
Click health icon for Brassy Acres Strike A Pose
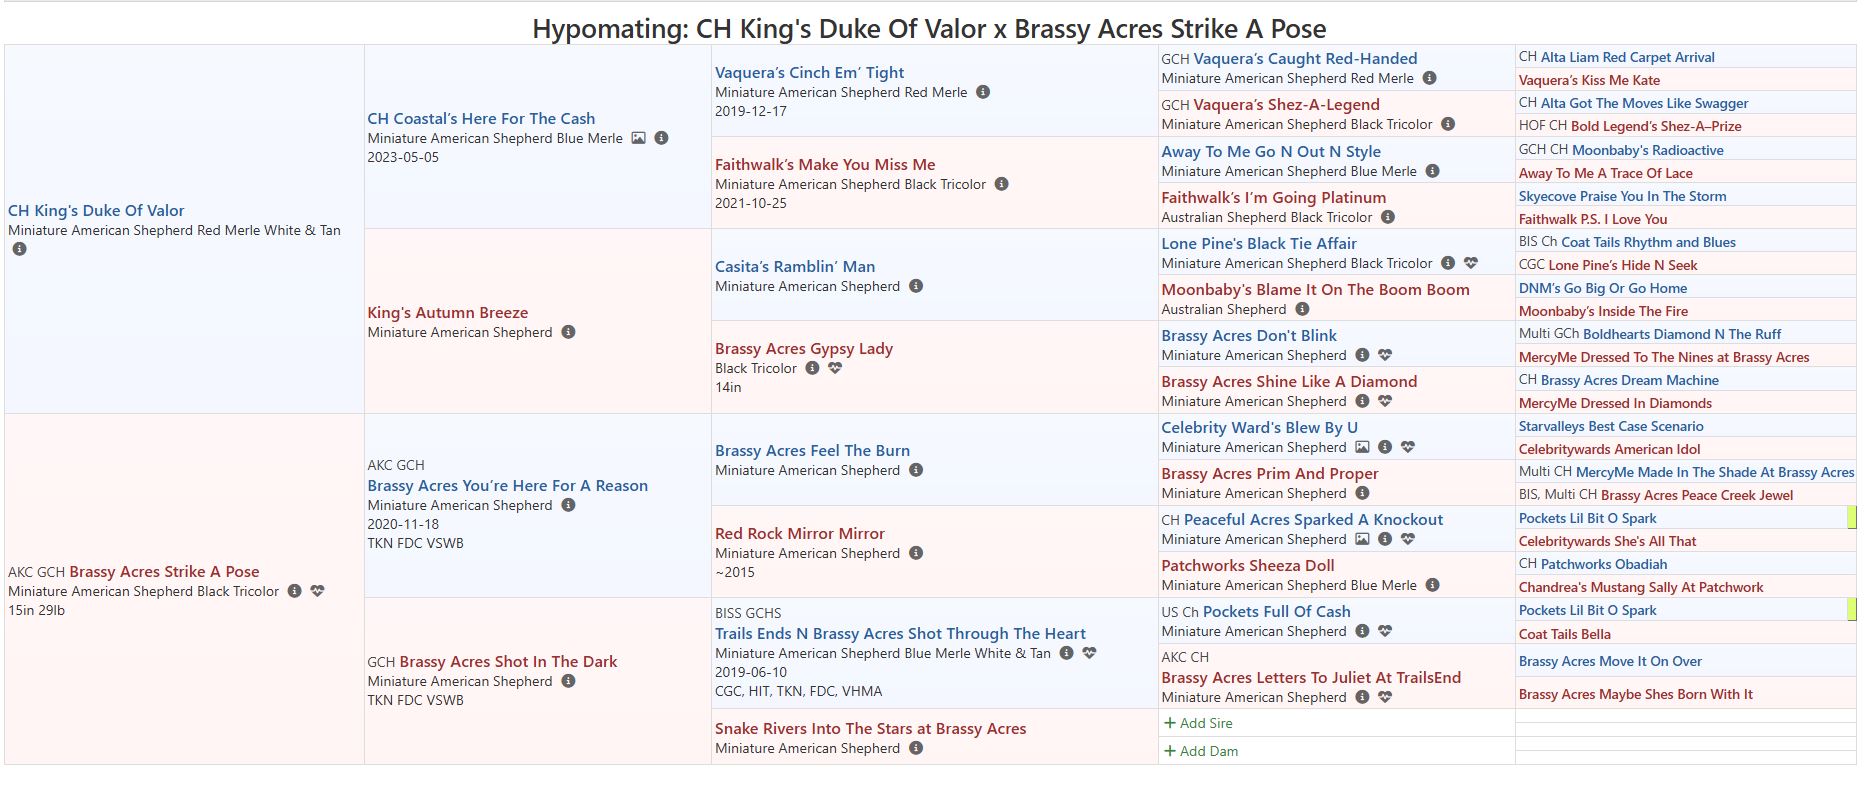click(317, 591)
